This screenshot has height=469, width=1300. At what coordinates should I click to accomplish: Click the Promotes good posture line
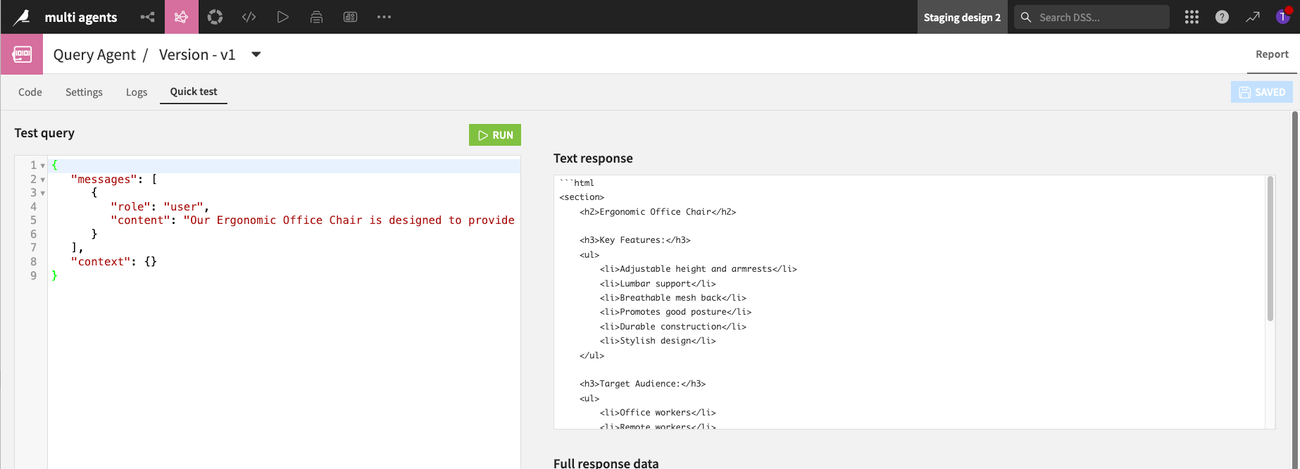click(675, 312)
